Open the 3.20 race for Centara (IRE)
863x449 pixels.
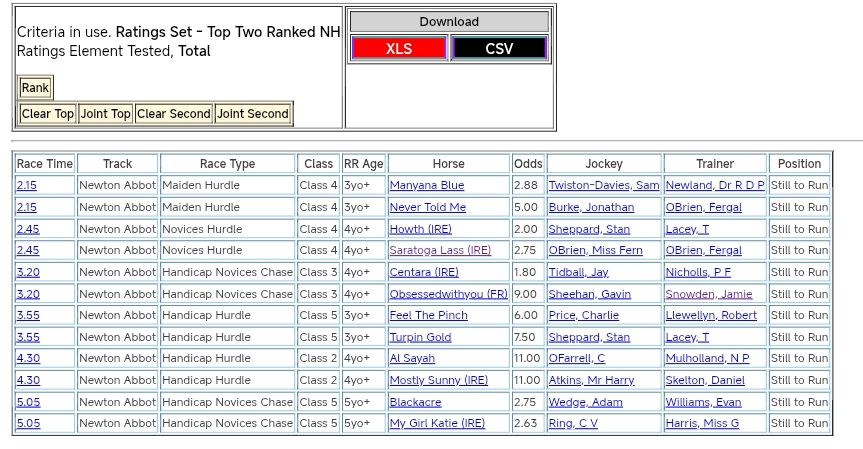pyautogui.click(x=27, y=272)
